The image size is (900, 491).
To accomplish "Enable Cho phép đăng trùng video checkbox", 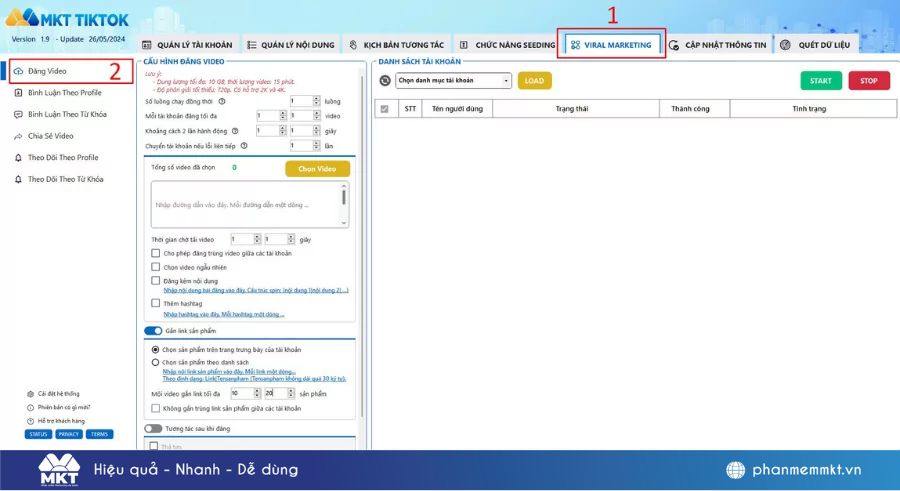I will [x=156, y=253].
